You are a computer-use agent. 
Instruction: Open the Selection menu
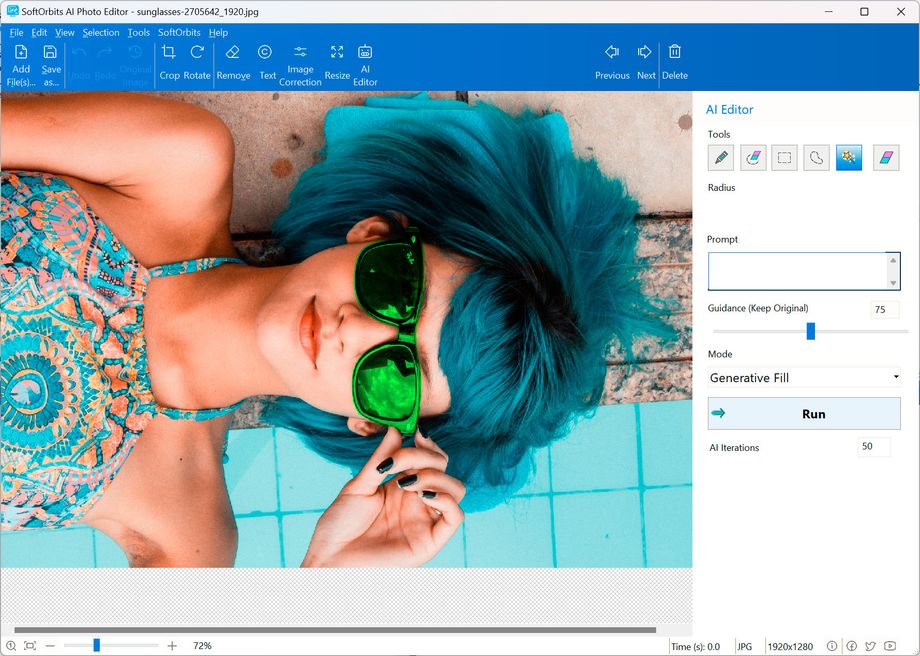[101, 32]
